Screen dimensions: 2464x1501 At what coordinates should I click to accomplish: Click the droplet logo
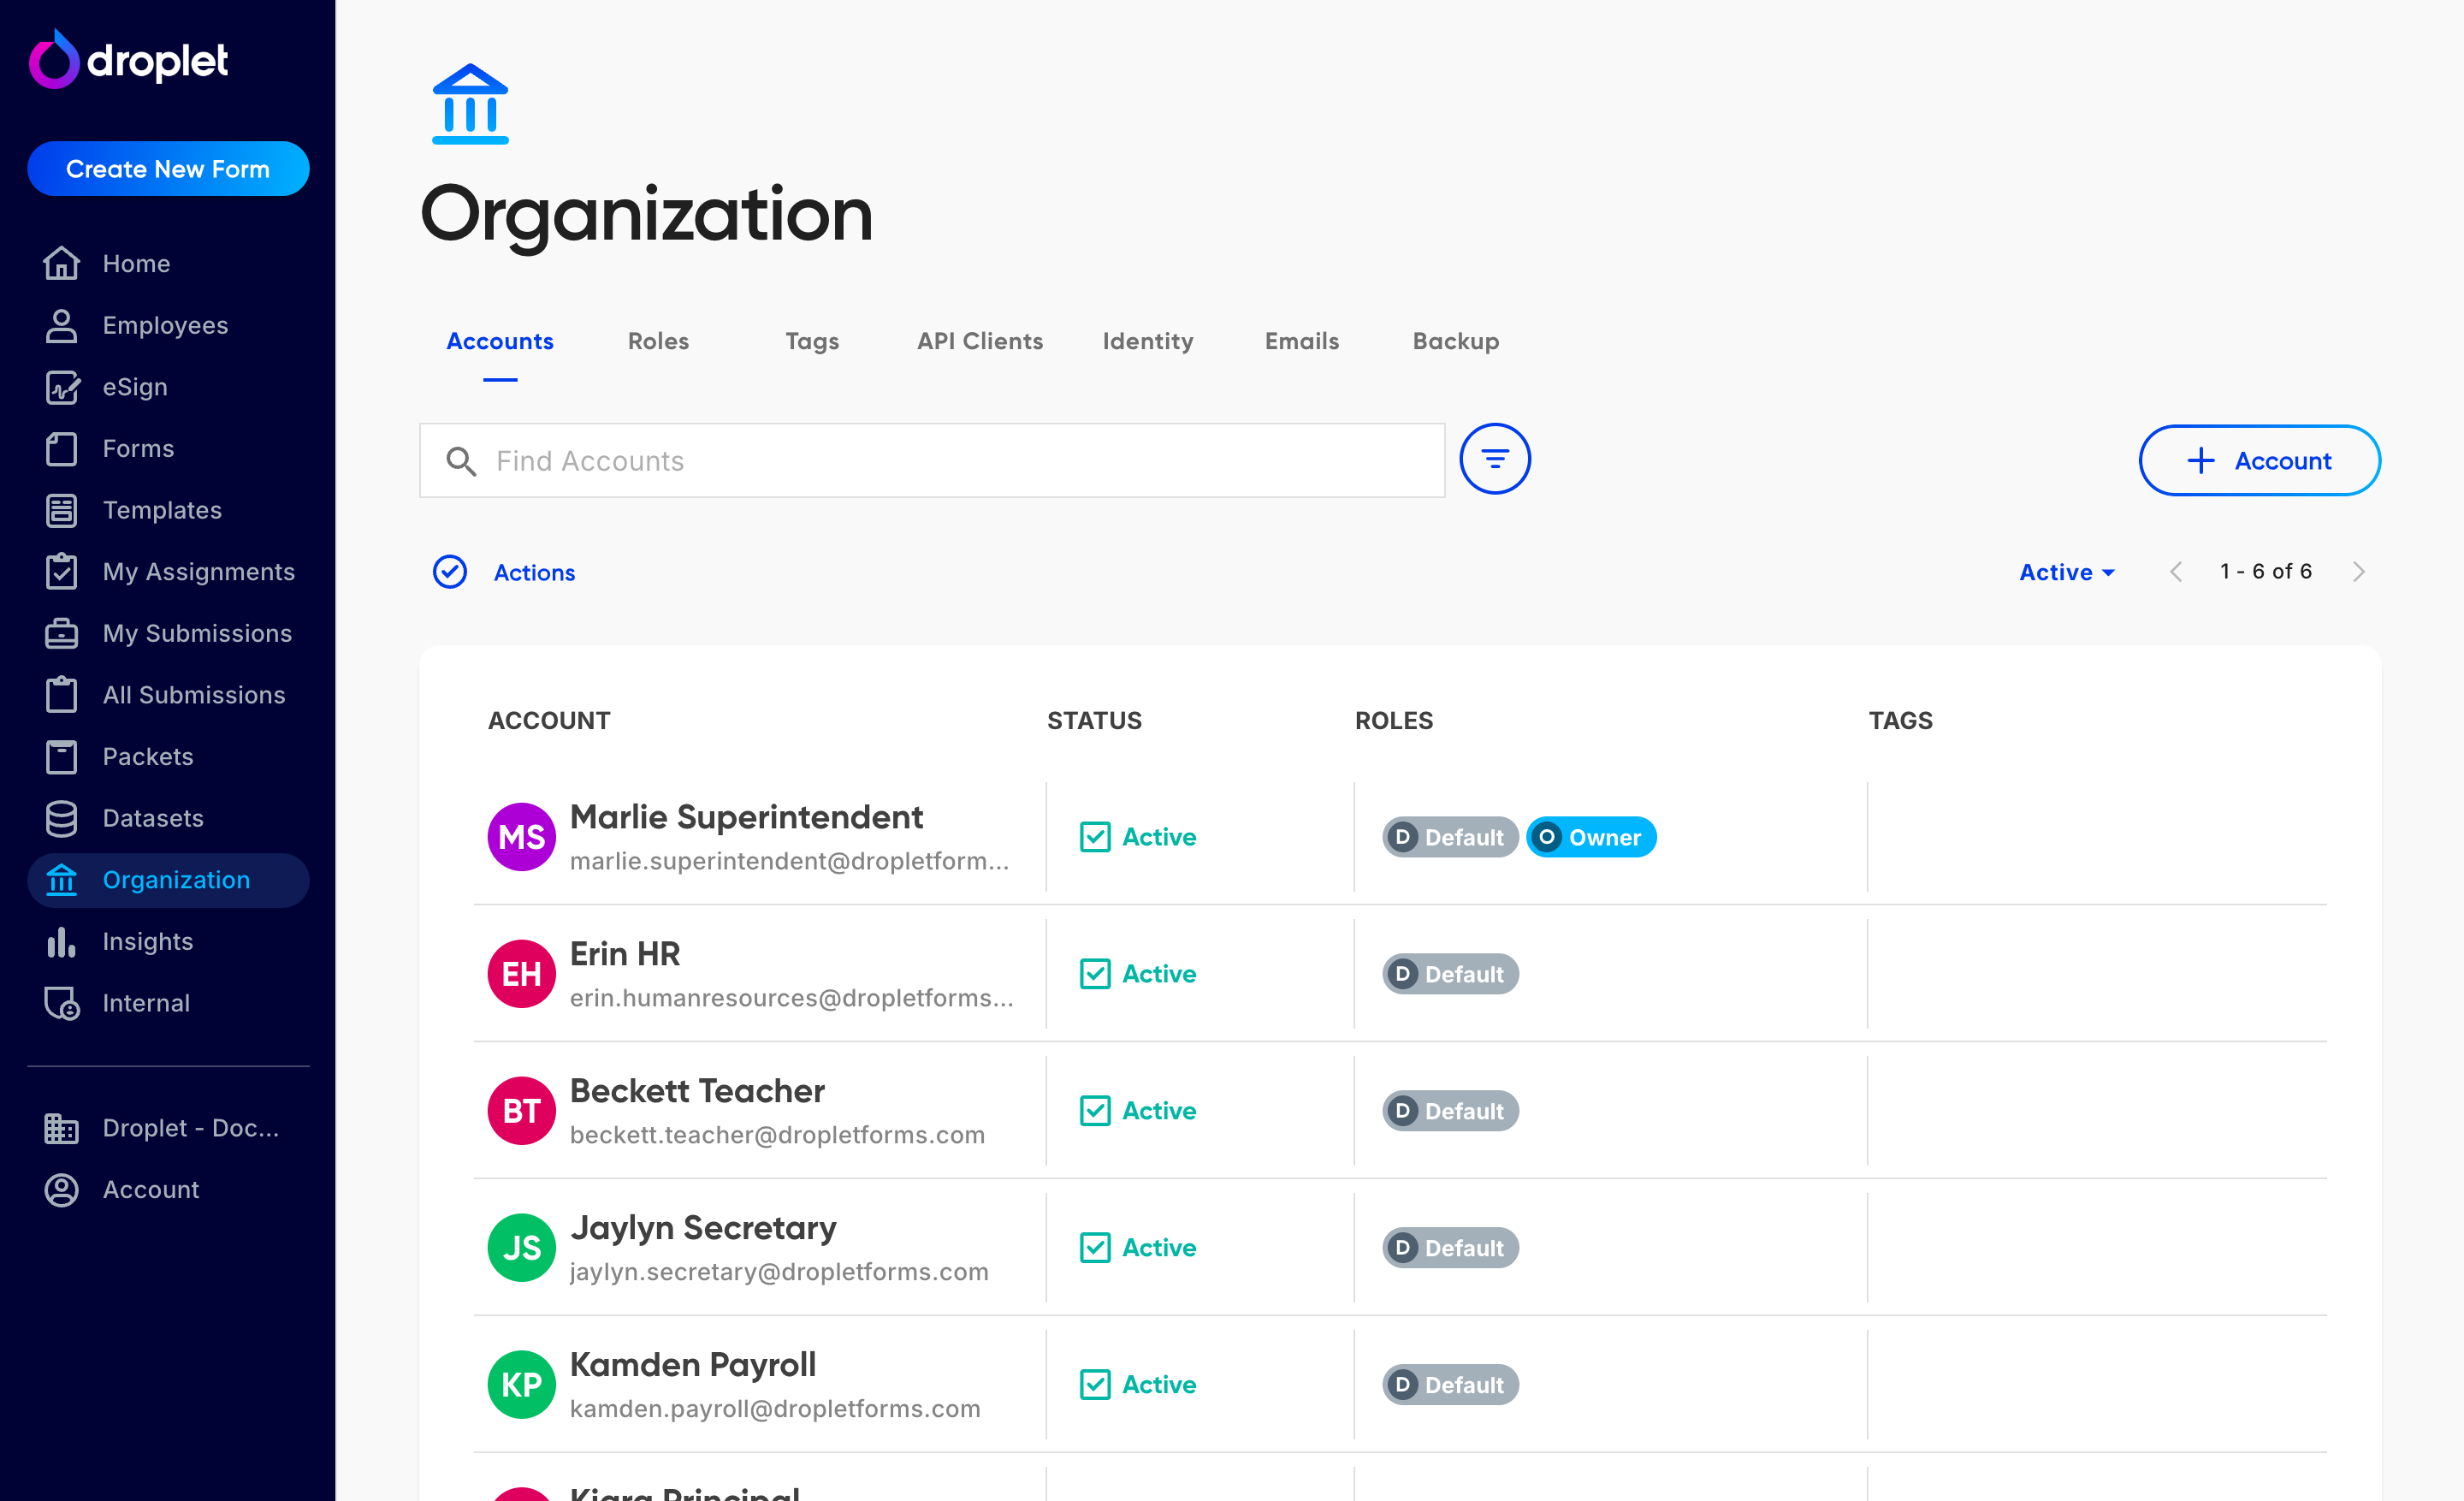(128, 59)
